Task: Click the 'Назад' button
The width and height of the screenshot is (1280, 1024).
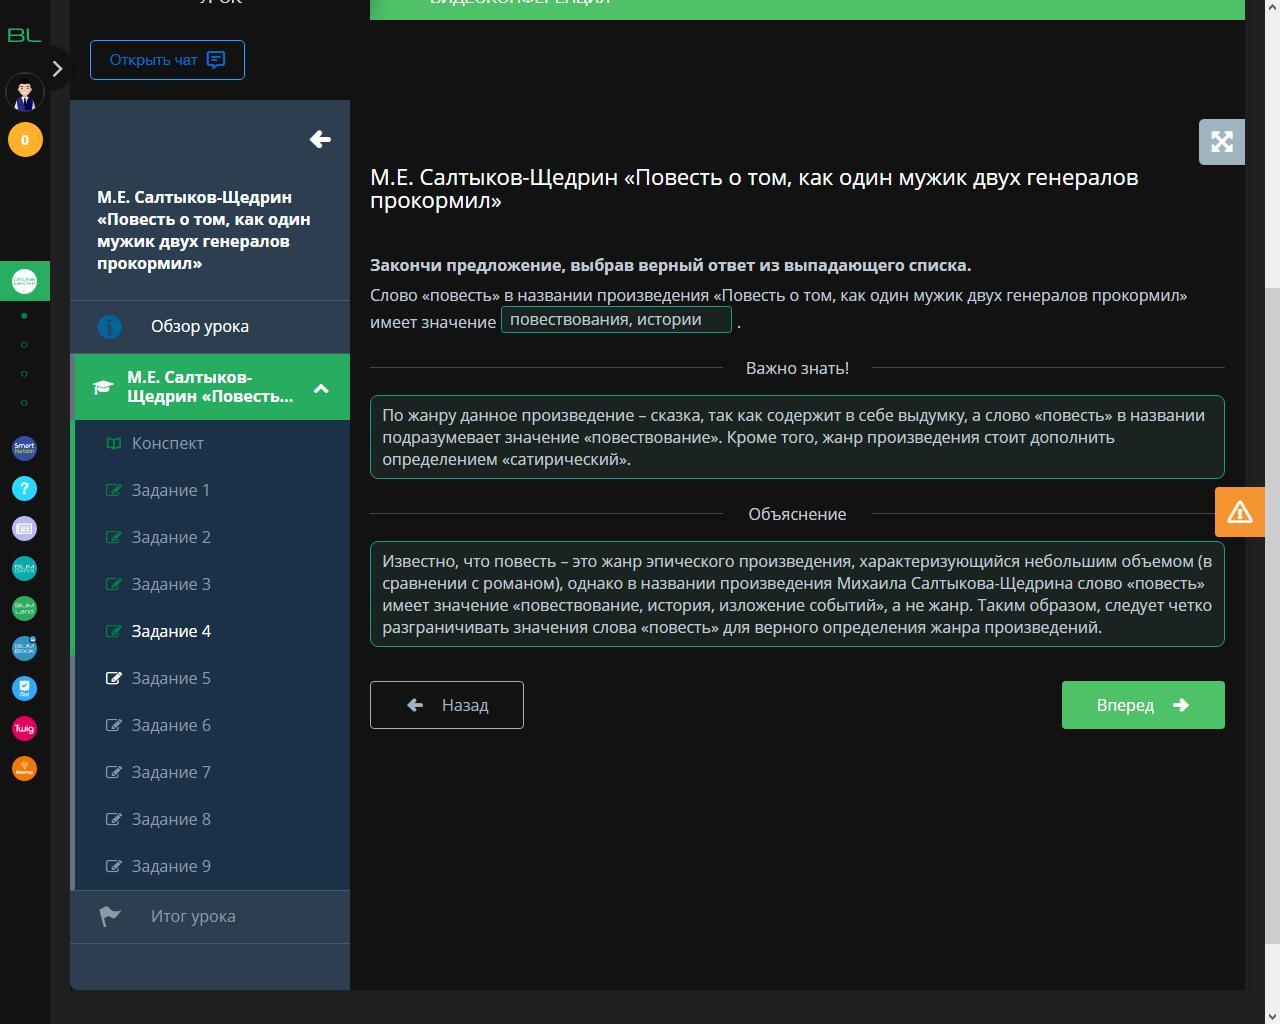Action: pos(447,705)
